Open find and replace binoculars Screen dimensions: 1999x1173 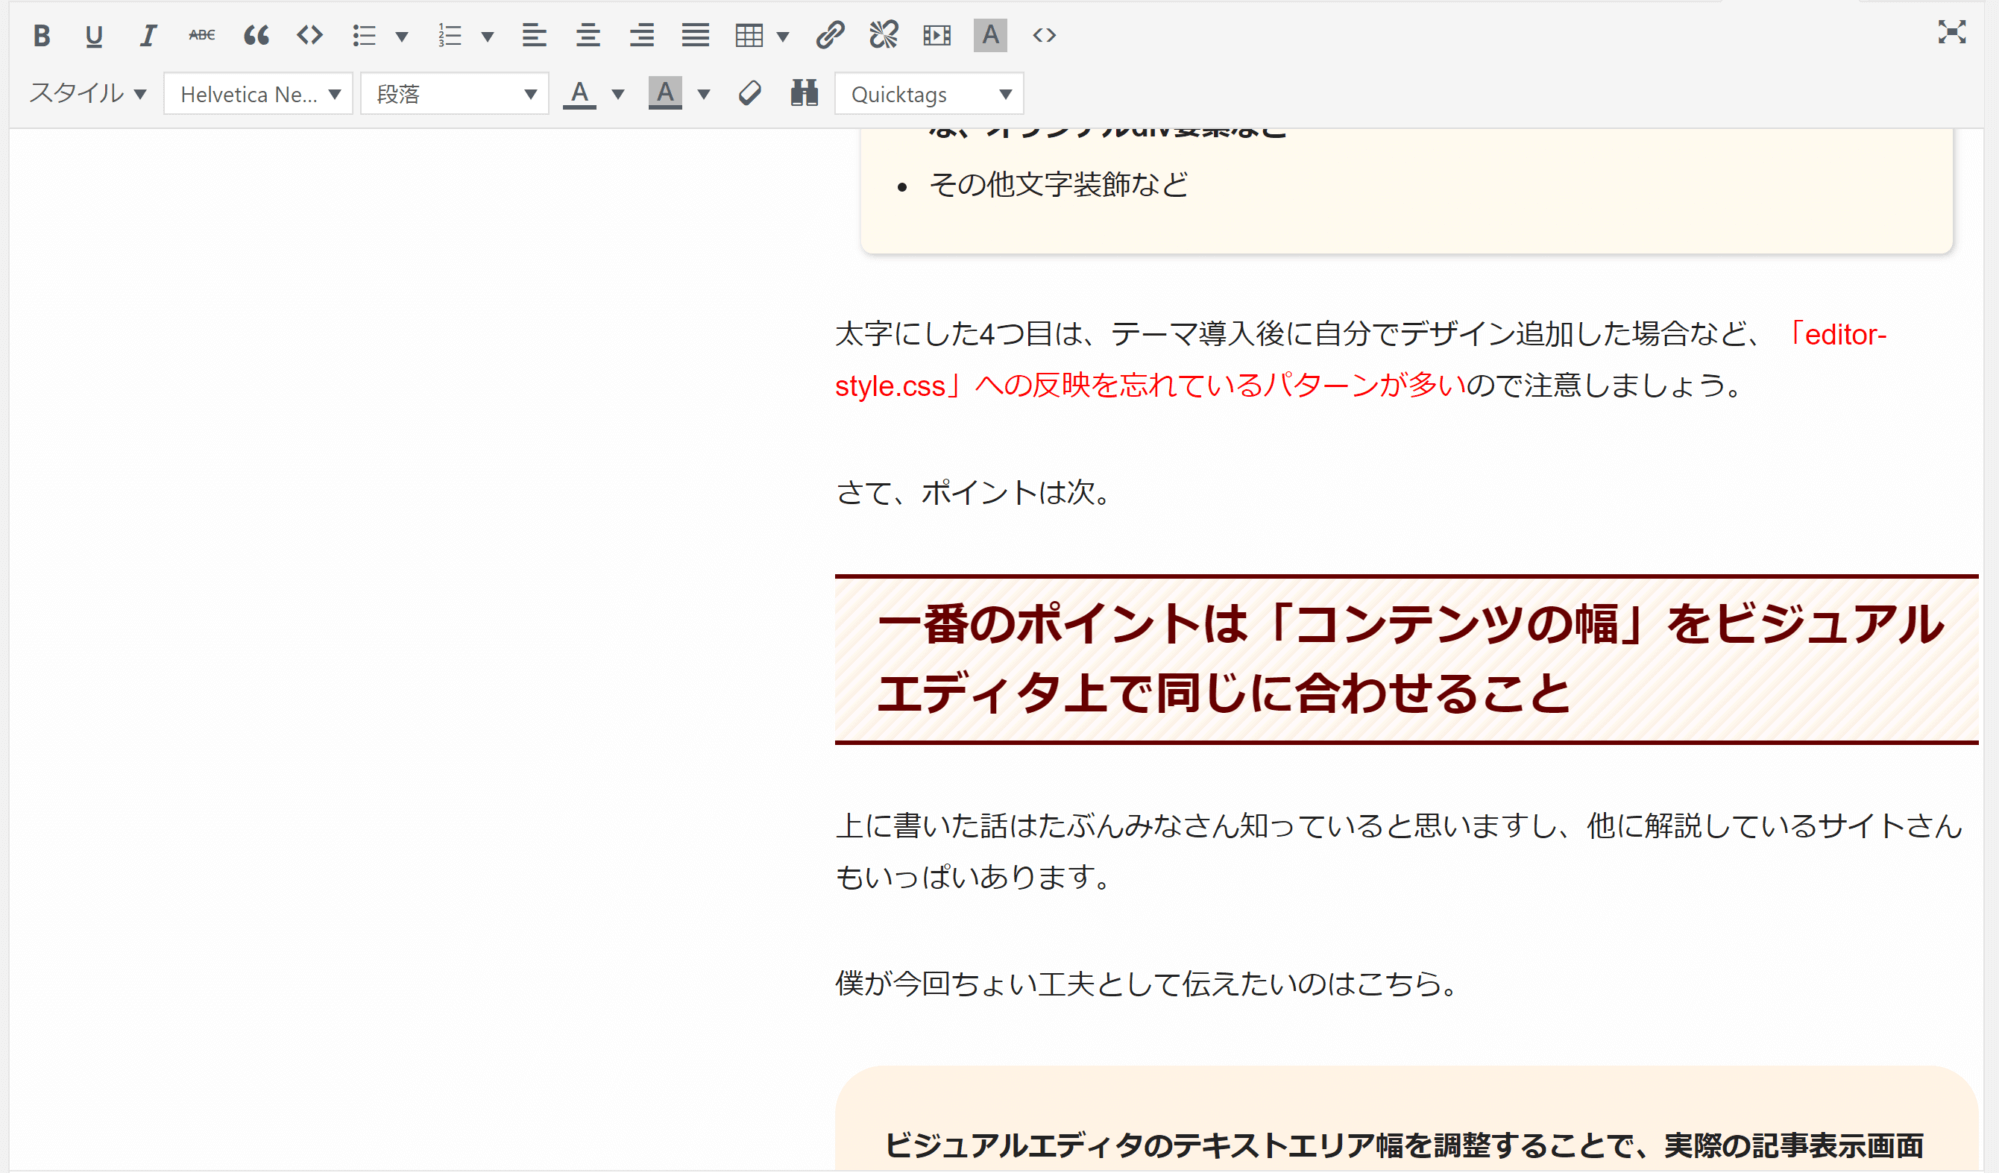coord(804,94)
